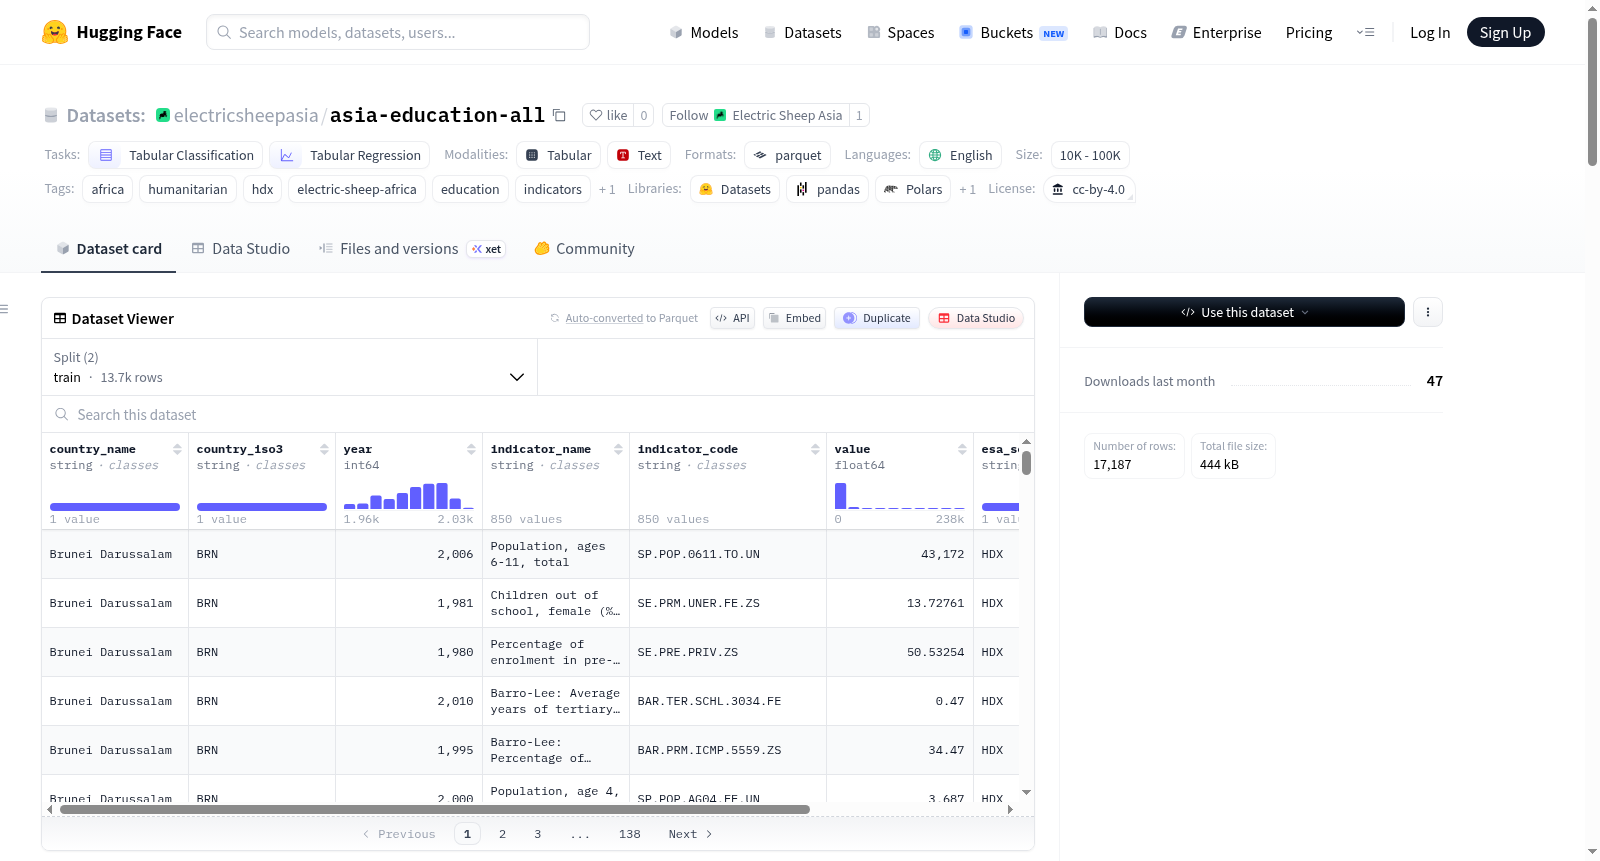Open Enterprise in the top navigation
Screen dimensions: 1600x861
(1216, 32)
